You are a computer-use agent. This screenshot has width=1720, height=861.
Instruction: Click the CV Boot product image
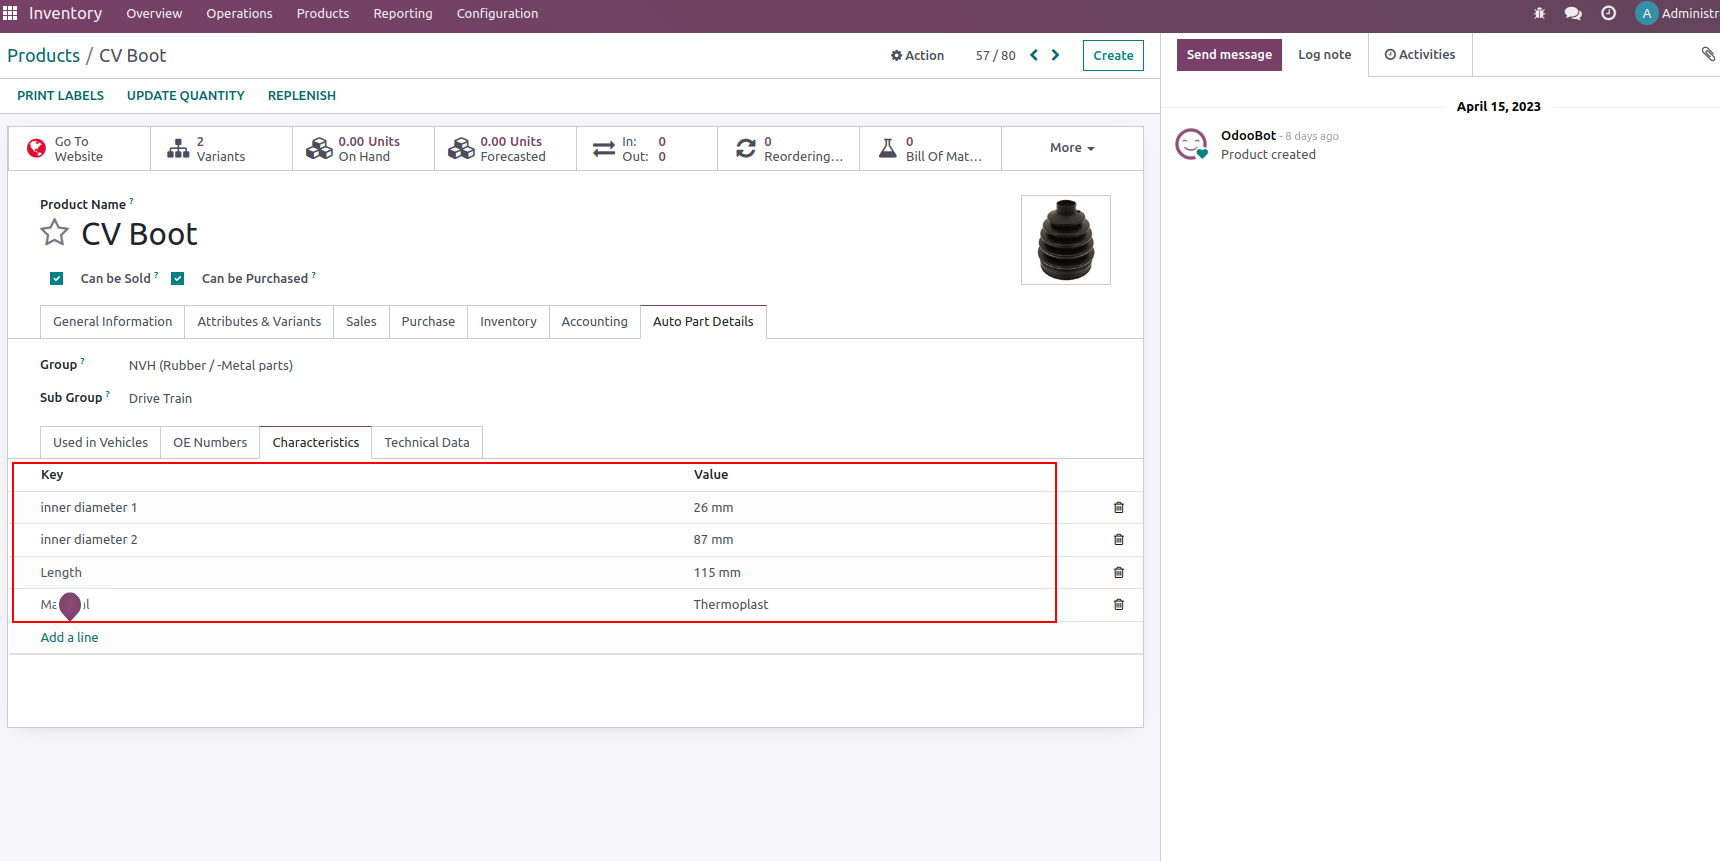[x=1065, y=240]
